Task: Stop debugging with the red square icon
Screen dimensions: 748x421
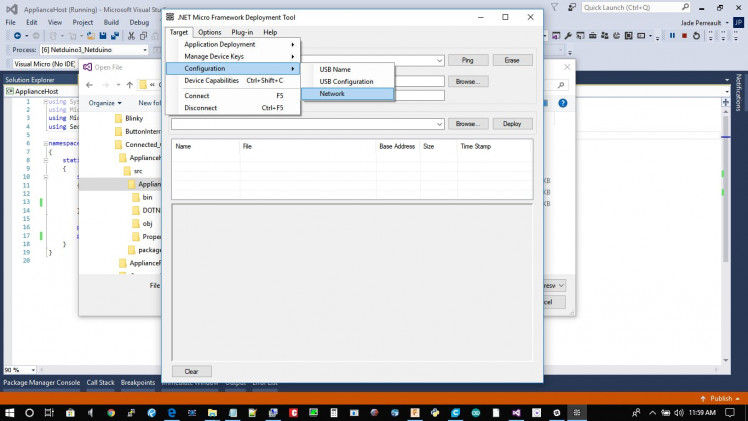Action: [x=685, y=36]
